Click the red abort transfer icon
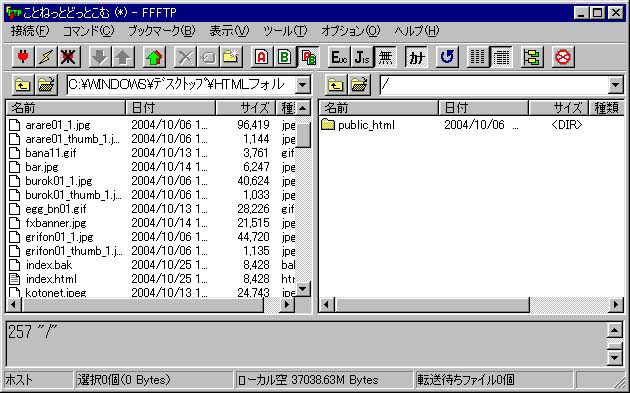The width and height of the screenshot is (630, 393). tap(563, 57)
